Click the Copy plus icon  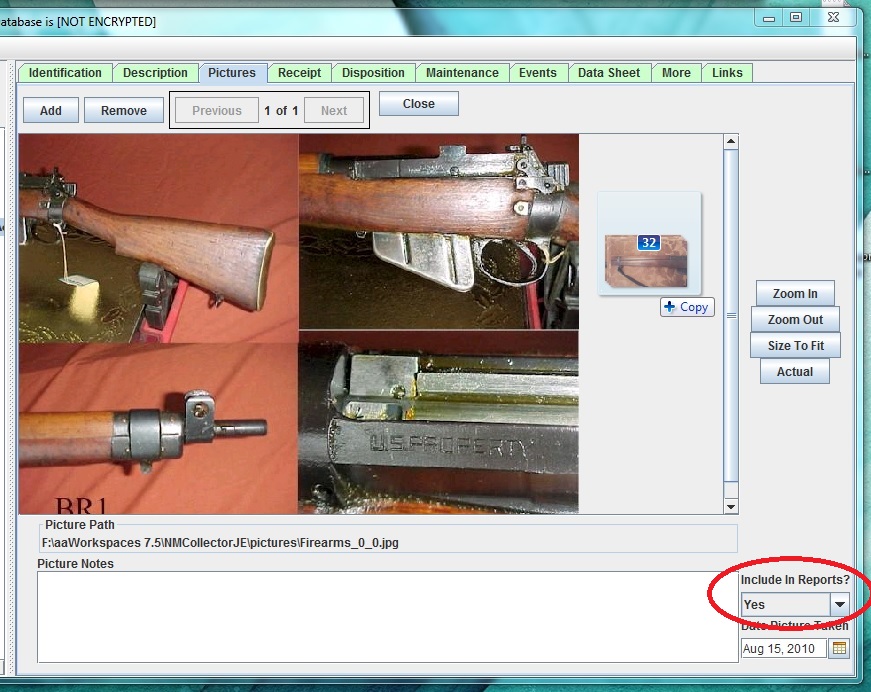[x=669, y=307]
